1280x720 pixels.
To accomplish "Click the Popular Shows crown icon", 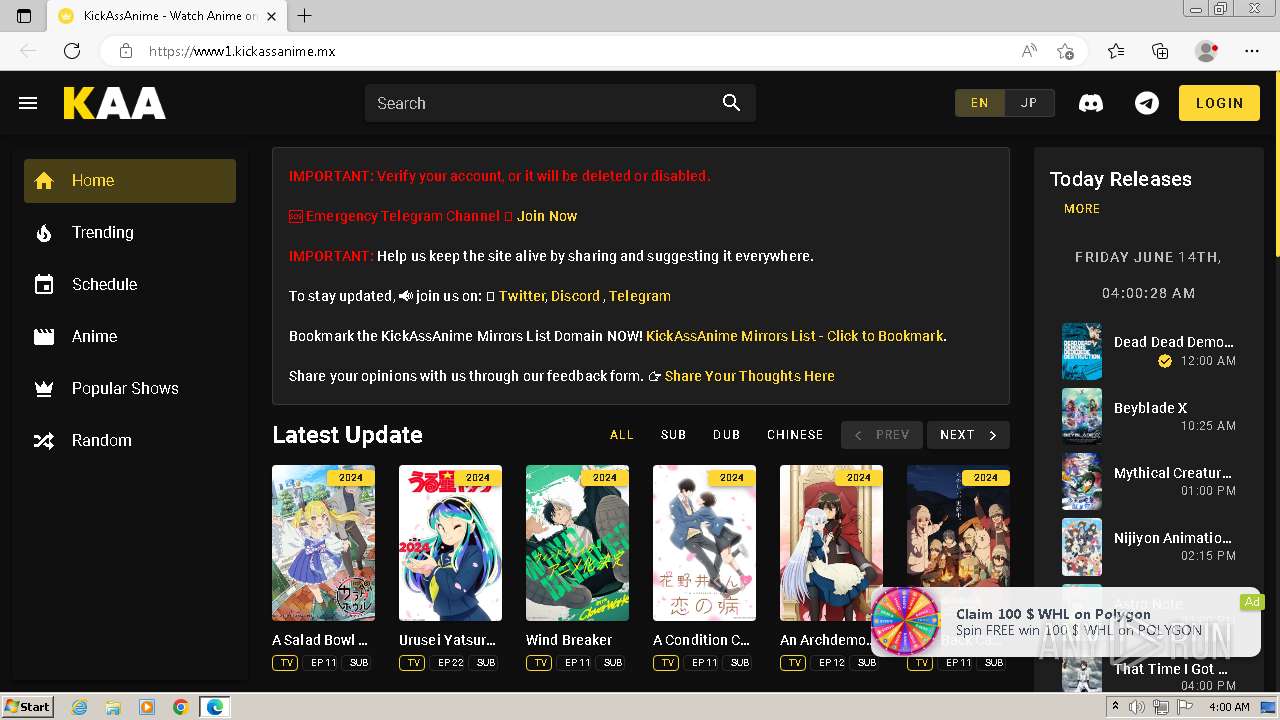I will 44,389.
